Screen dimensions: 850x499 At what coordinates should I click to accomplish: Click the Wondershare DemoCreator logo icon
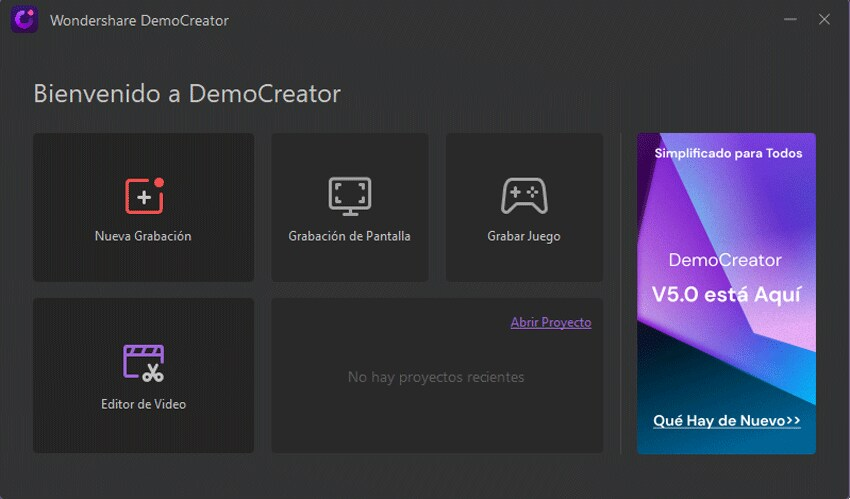(25, 19)
